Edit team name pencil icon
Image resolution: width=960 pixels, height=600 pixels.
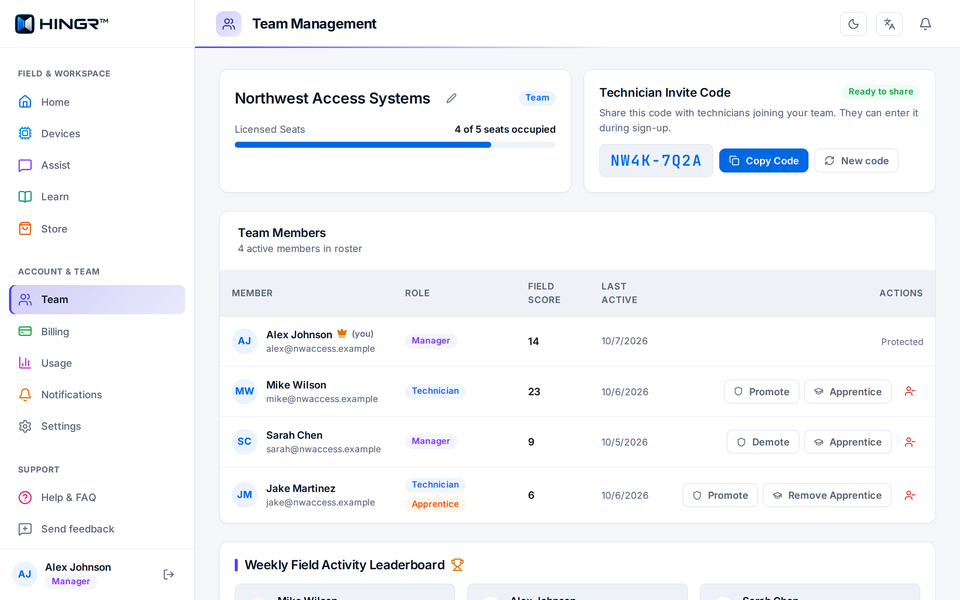[x=451, y=98]
